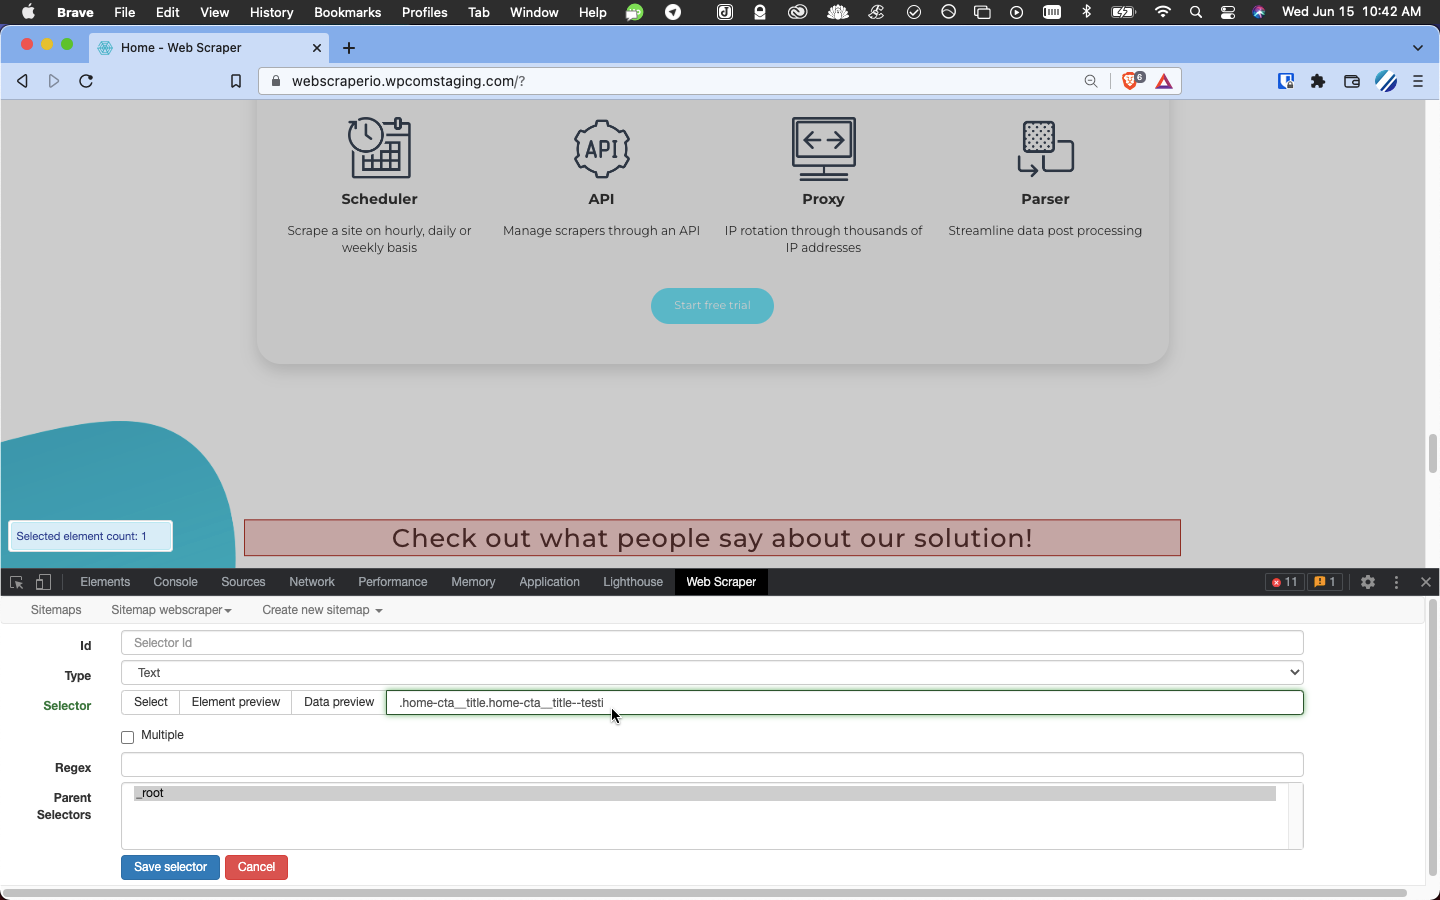
Task: Click the Save selector button
Action: (170, 867)
